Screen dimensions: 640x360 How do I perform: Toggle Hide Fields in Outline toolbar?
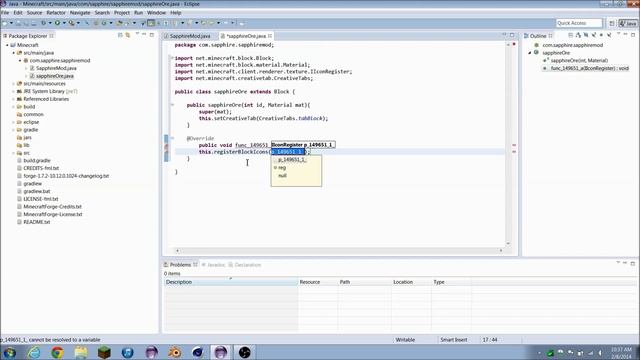586,36
